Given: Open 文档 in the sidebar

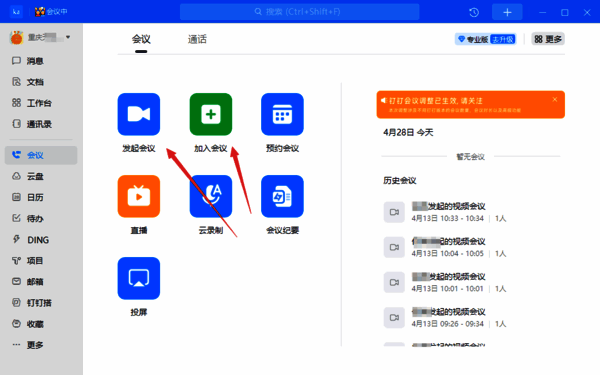Looking at the screenshot, I should click(41, 82).
